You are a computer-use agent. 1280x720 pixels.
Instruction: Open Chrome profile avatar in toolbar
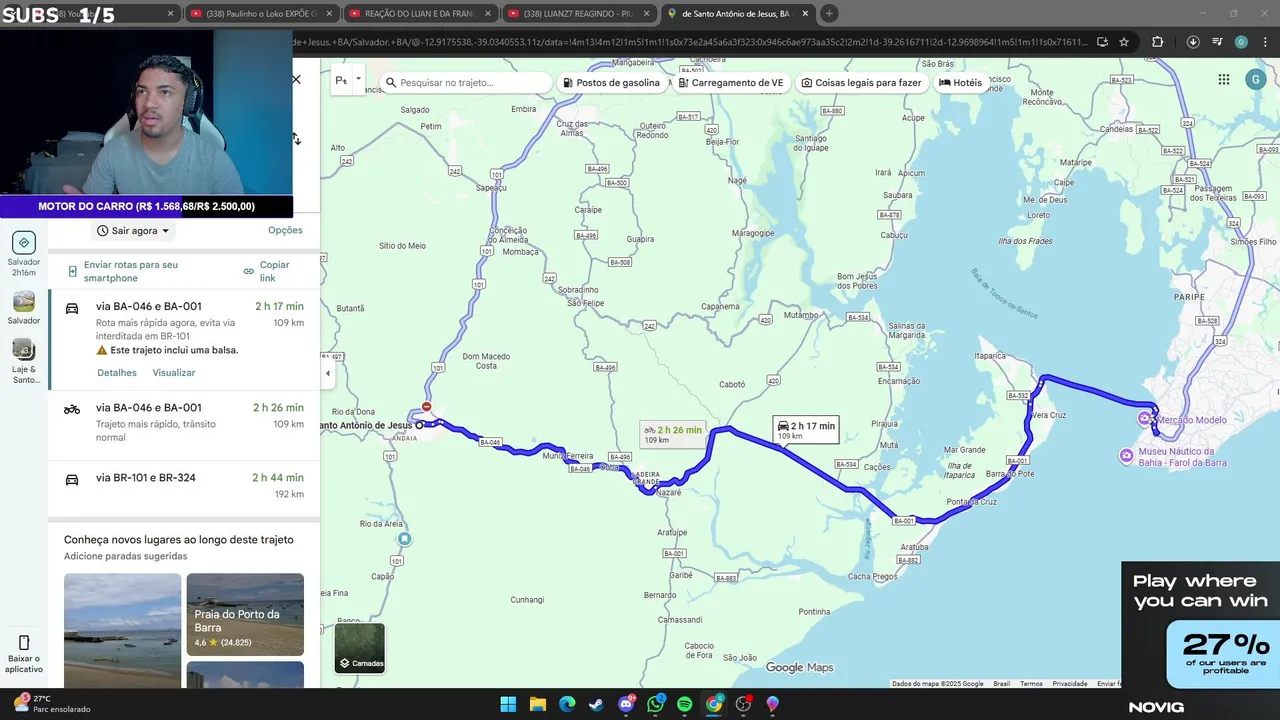pos(1241,42)
